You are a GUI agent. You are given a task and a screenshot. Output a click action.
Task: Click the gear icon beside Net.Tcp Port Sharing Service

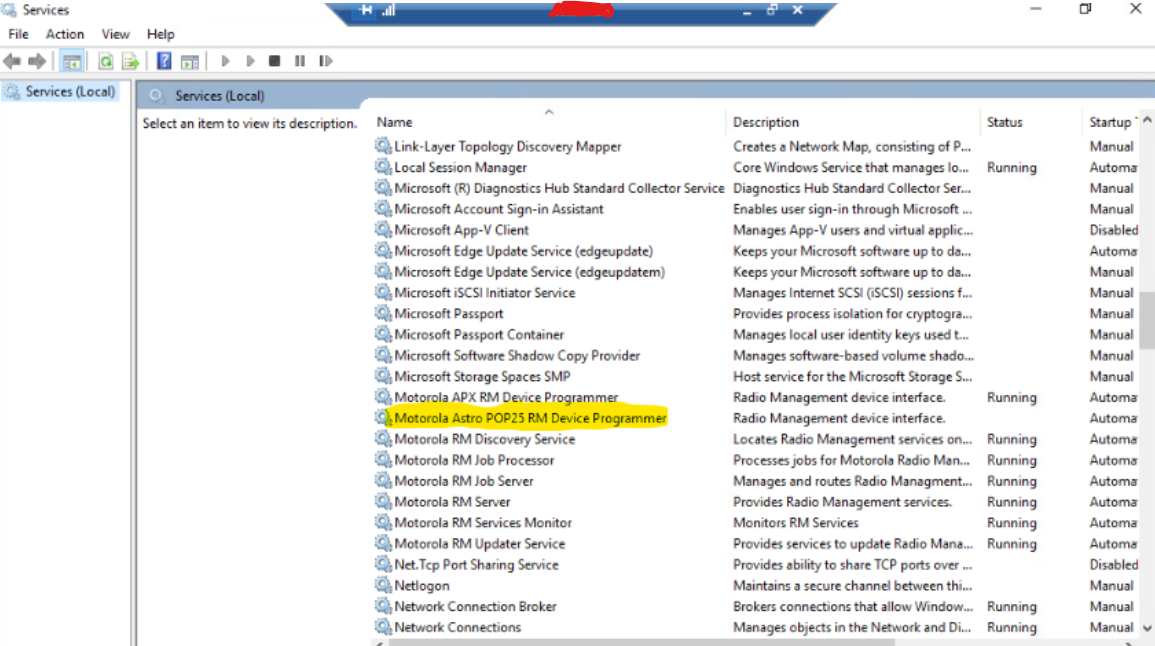coord(383,565)
